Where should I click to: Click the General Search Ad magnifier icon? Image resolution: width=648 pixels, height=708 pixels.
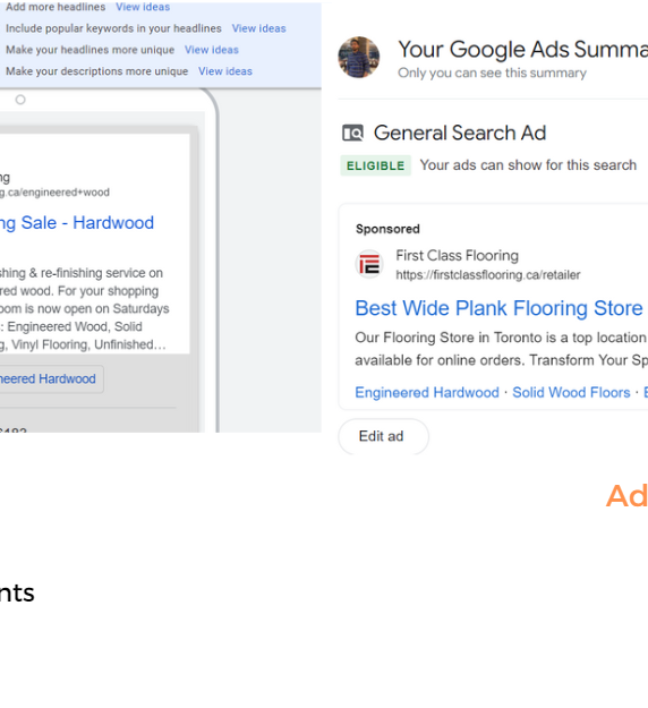point(353,133)
